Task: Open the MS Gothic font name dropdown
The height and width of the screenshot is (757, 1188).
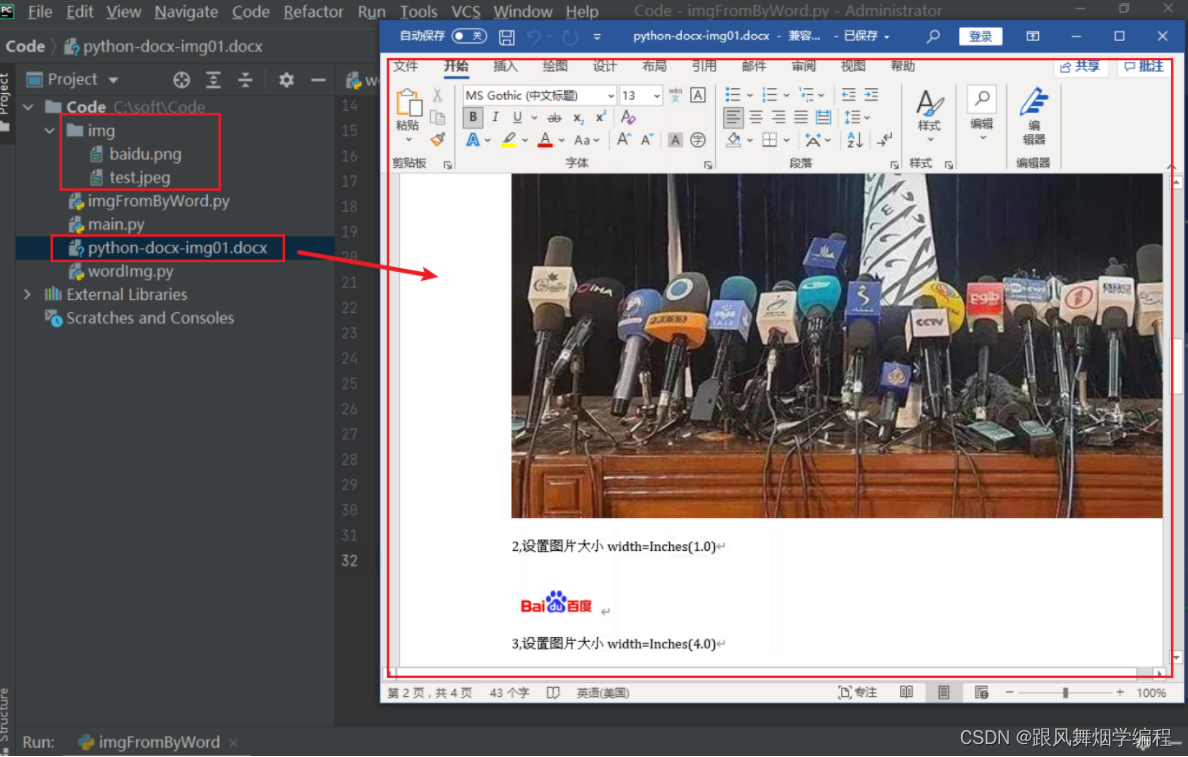Action: coord(611,95)
